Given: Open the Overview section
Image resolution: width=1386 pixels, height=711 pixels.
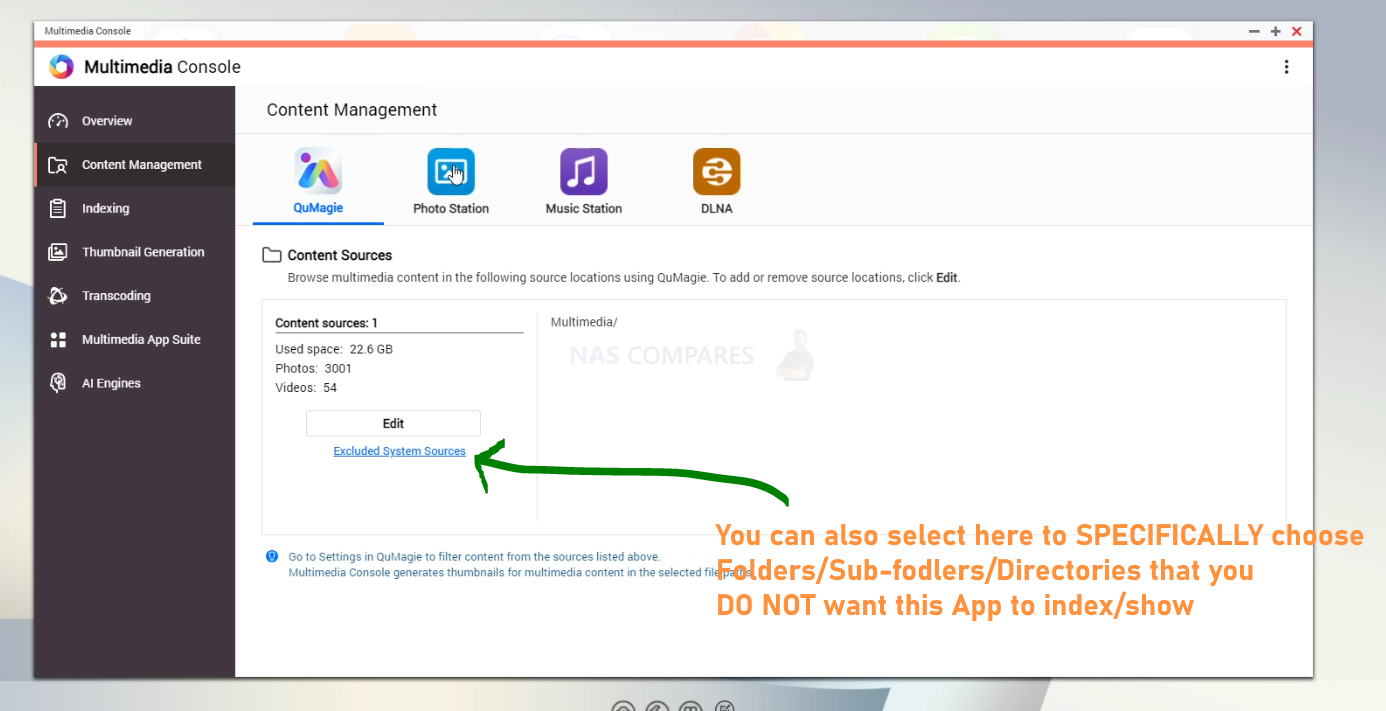Looking at the screenshot, I should (107, 121).
